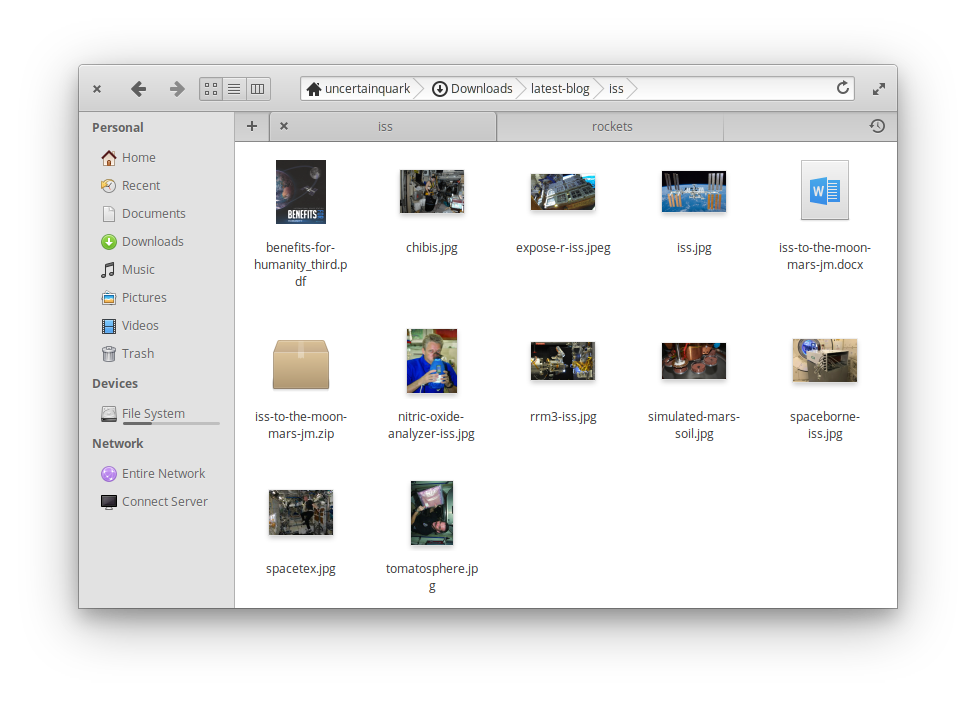Viewport: 976px width, 701px height.
Task: Switch to the rockets tab
Action: tap(611, 126)
